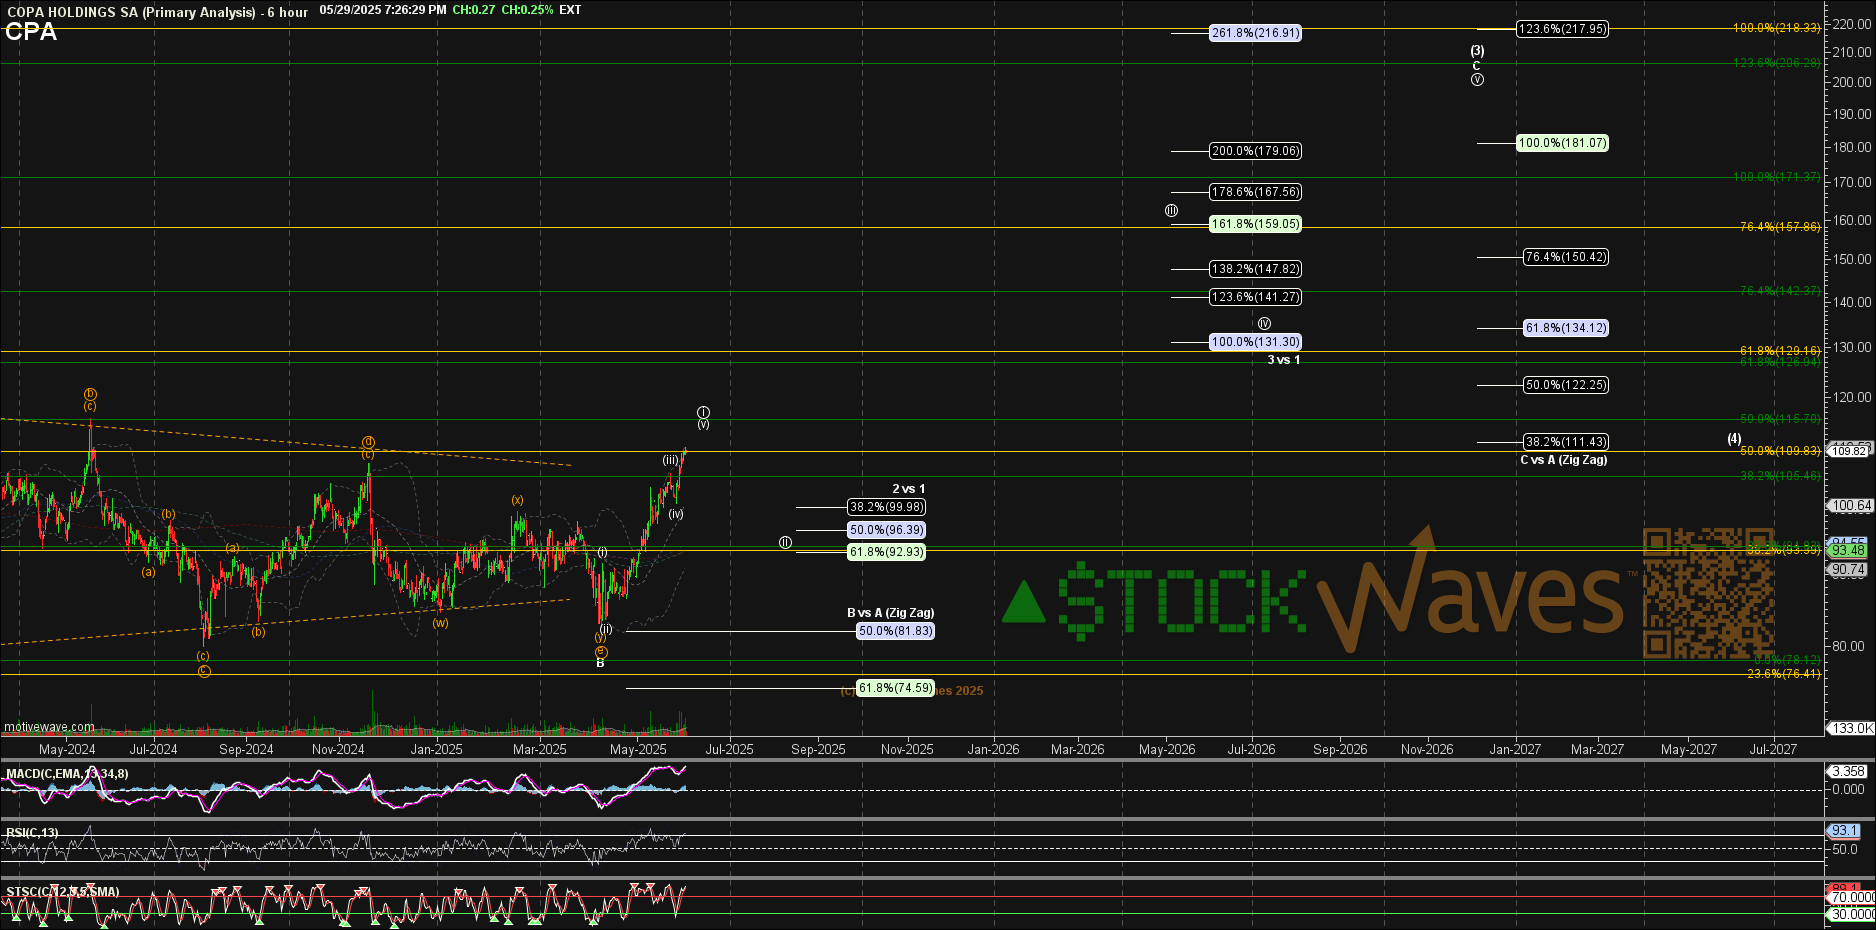Viewport: 1876px width, 930px height.
Task: Click the 'C vs A (Zig Zag)' caption
Action: click(x=1564, y=460)
